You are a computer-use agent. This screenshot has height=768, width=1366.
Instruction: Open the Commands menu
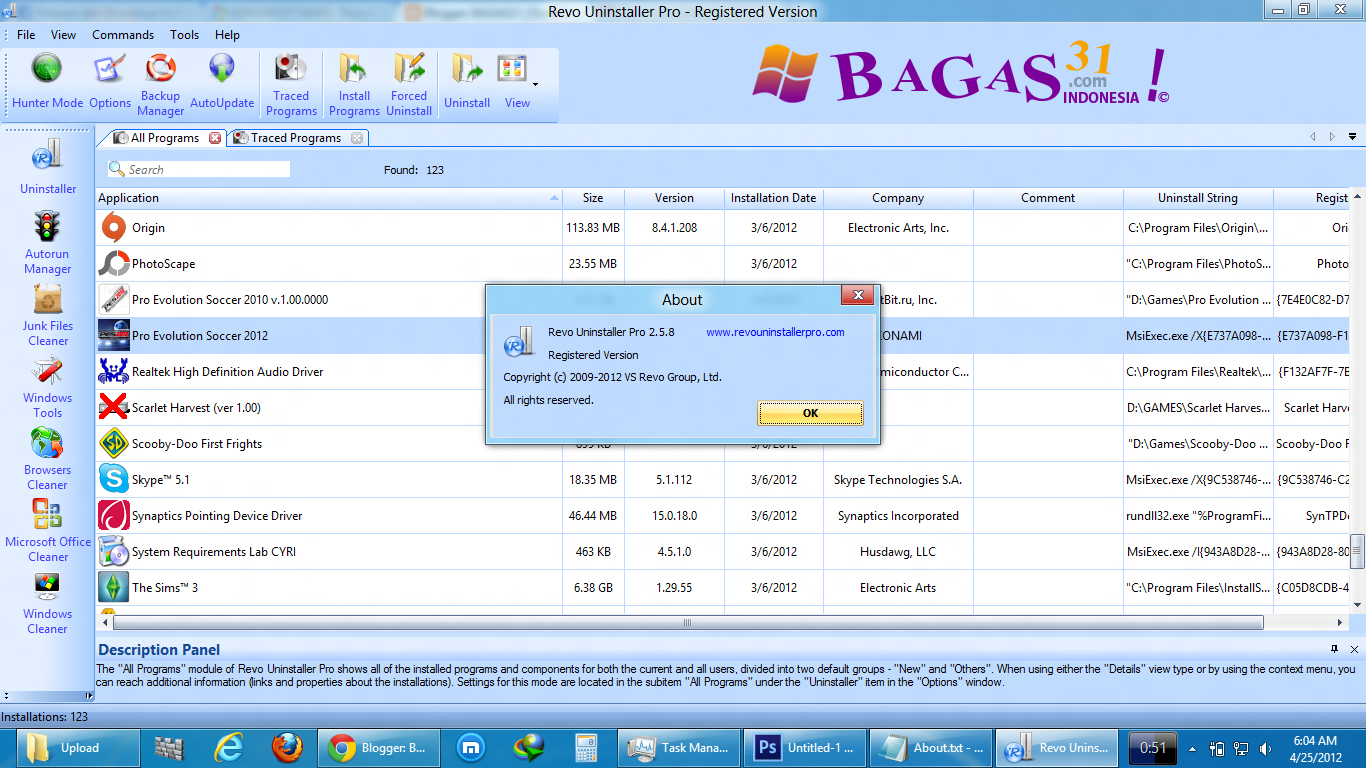point(123,34)
